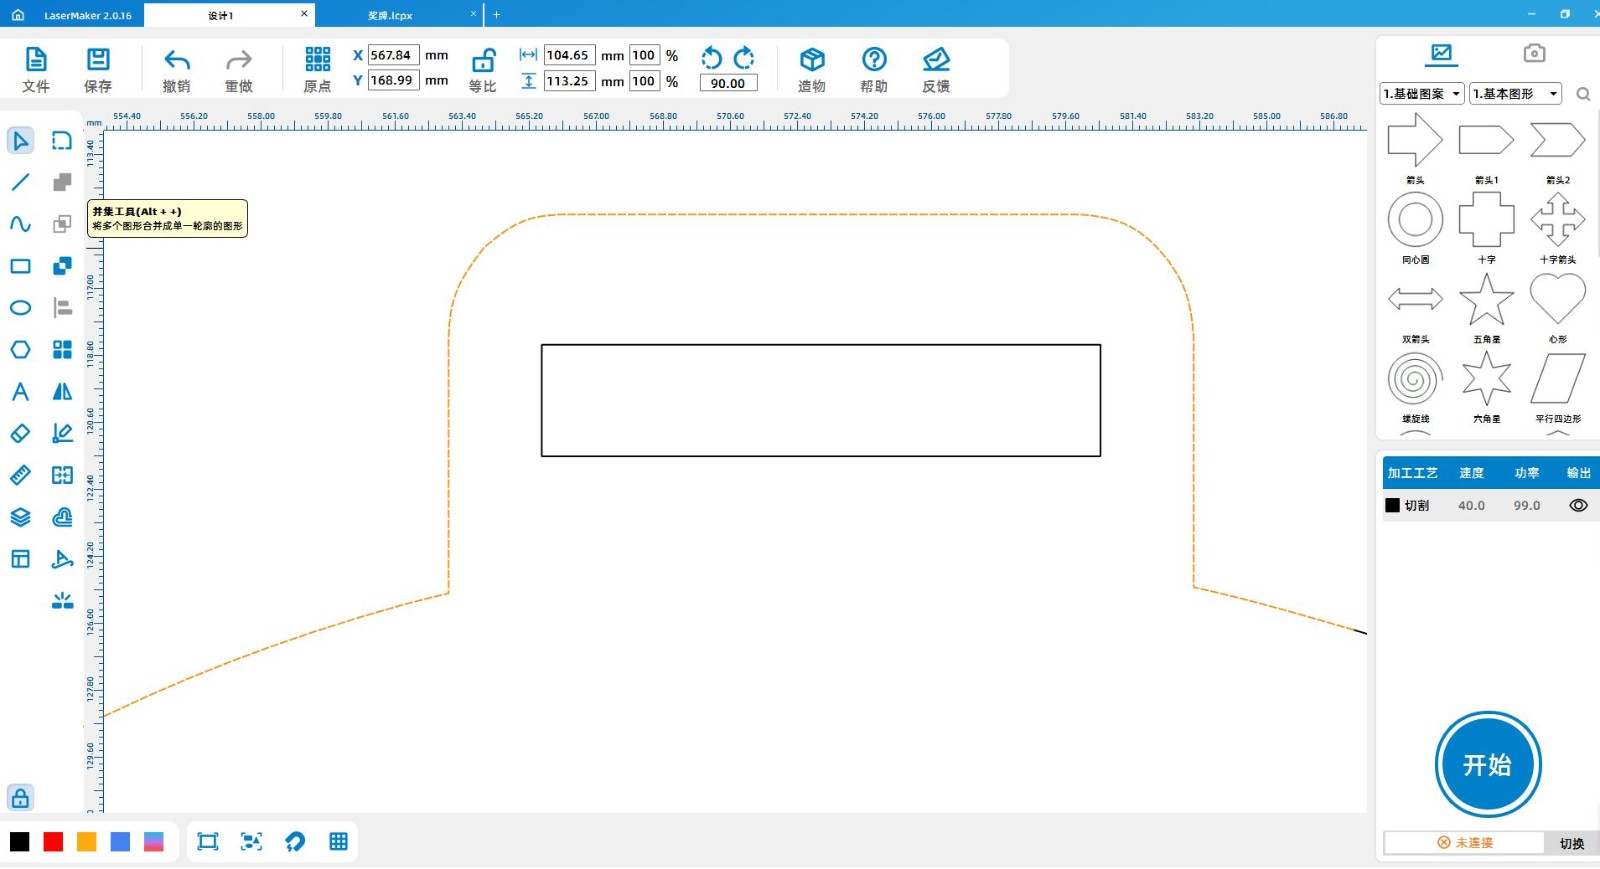Click the X position input field
This screenshot has height=869, width=1600.
[393, 55]
